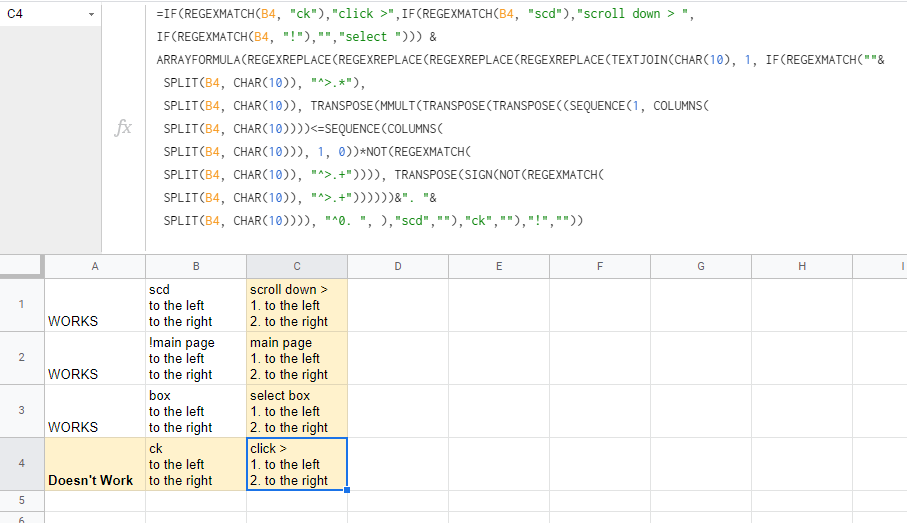Click cell C3 starting with select box
The width and height of the screenshot is (907, 523).
coord(297,411)
